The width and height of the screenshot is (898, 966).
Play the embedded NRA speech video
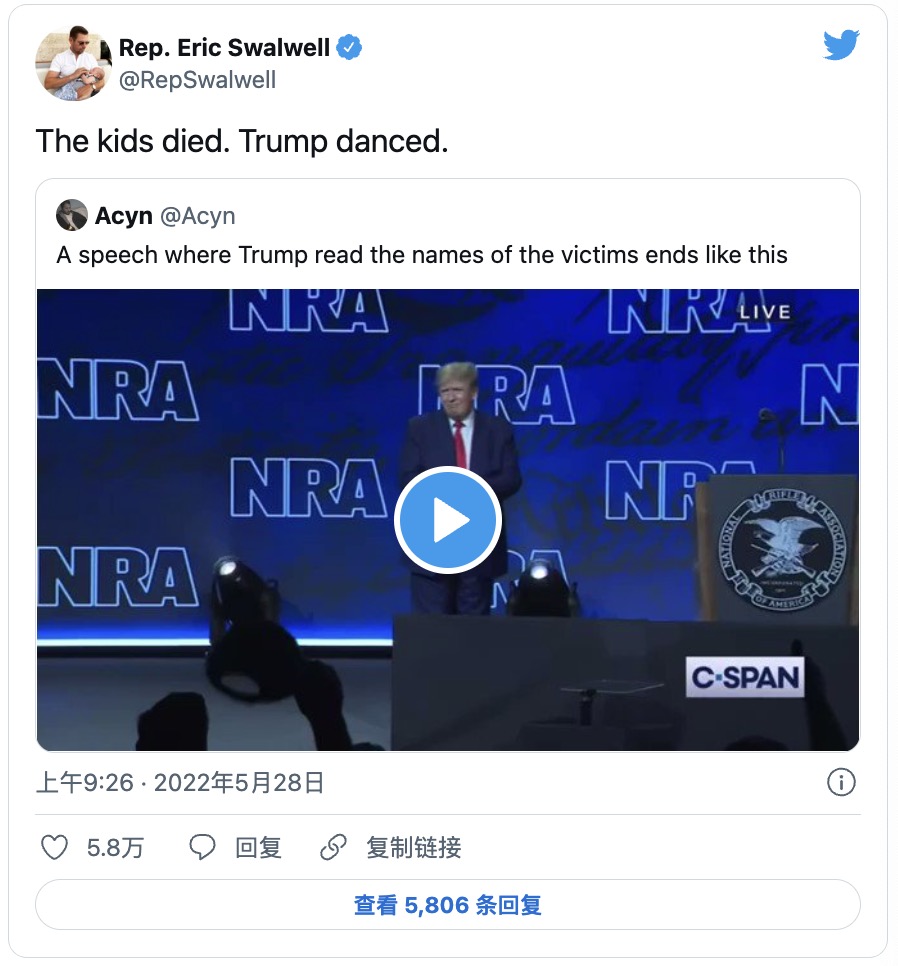tap(447, 520)
